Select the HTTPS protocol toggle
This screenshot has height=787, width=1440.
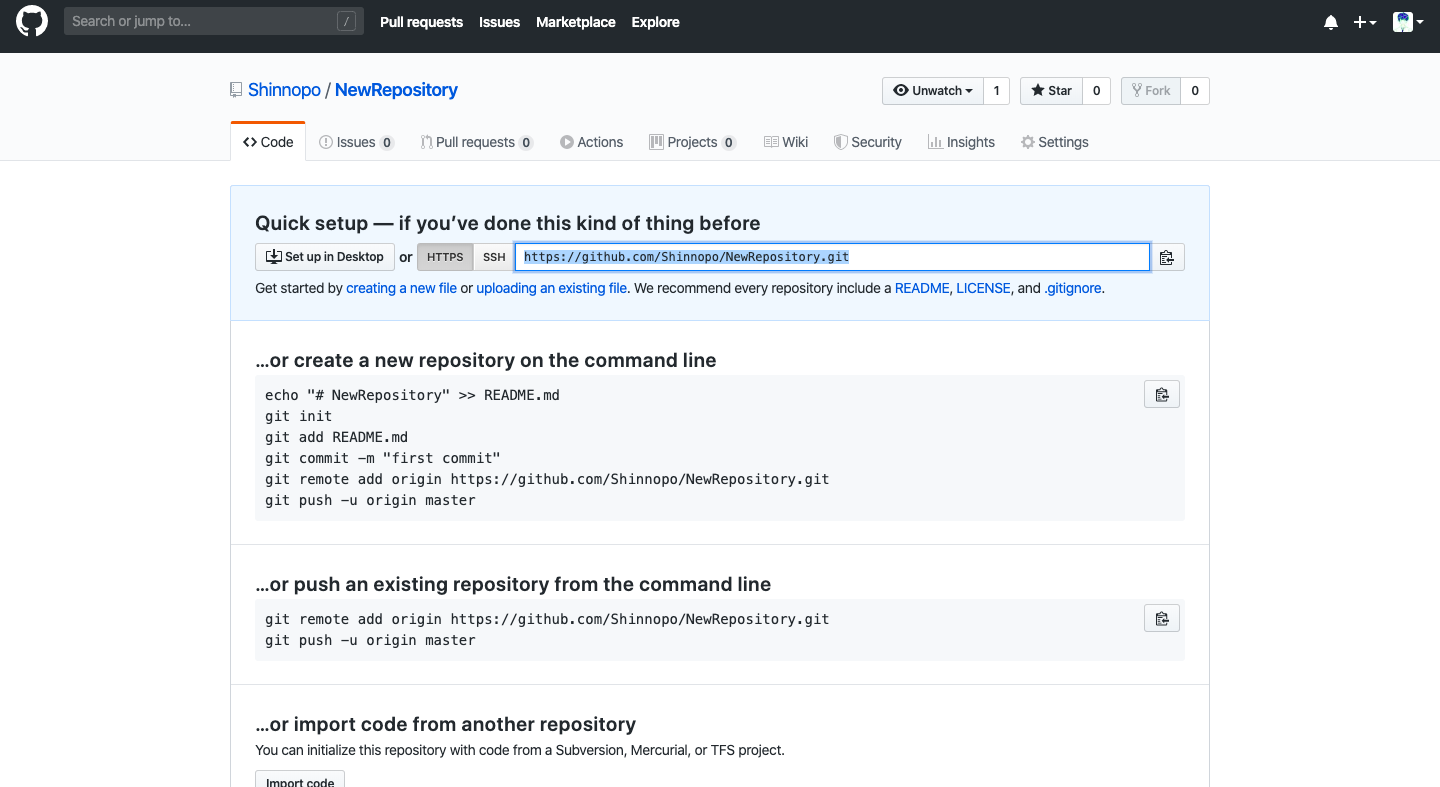tap(445, 257)
